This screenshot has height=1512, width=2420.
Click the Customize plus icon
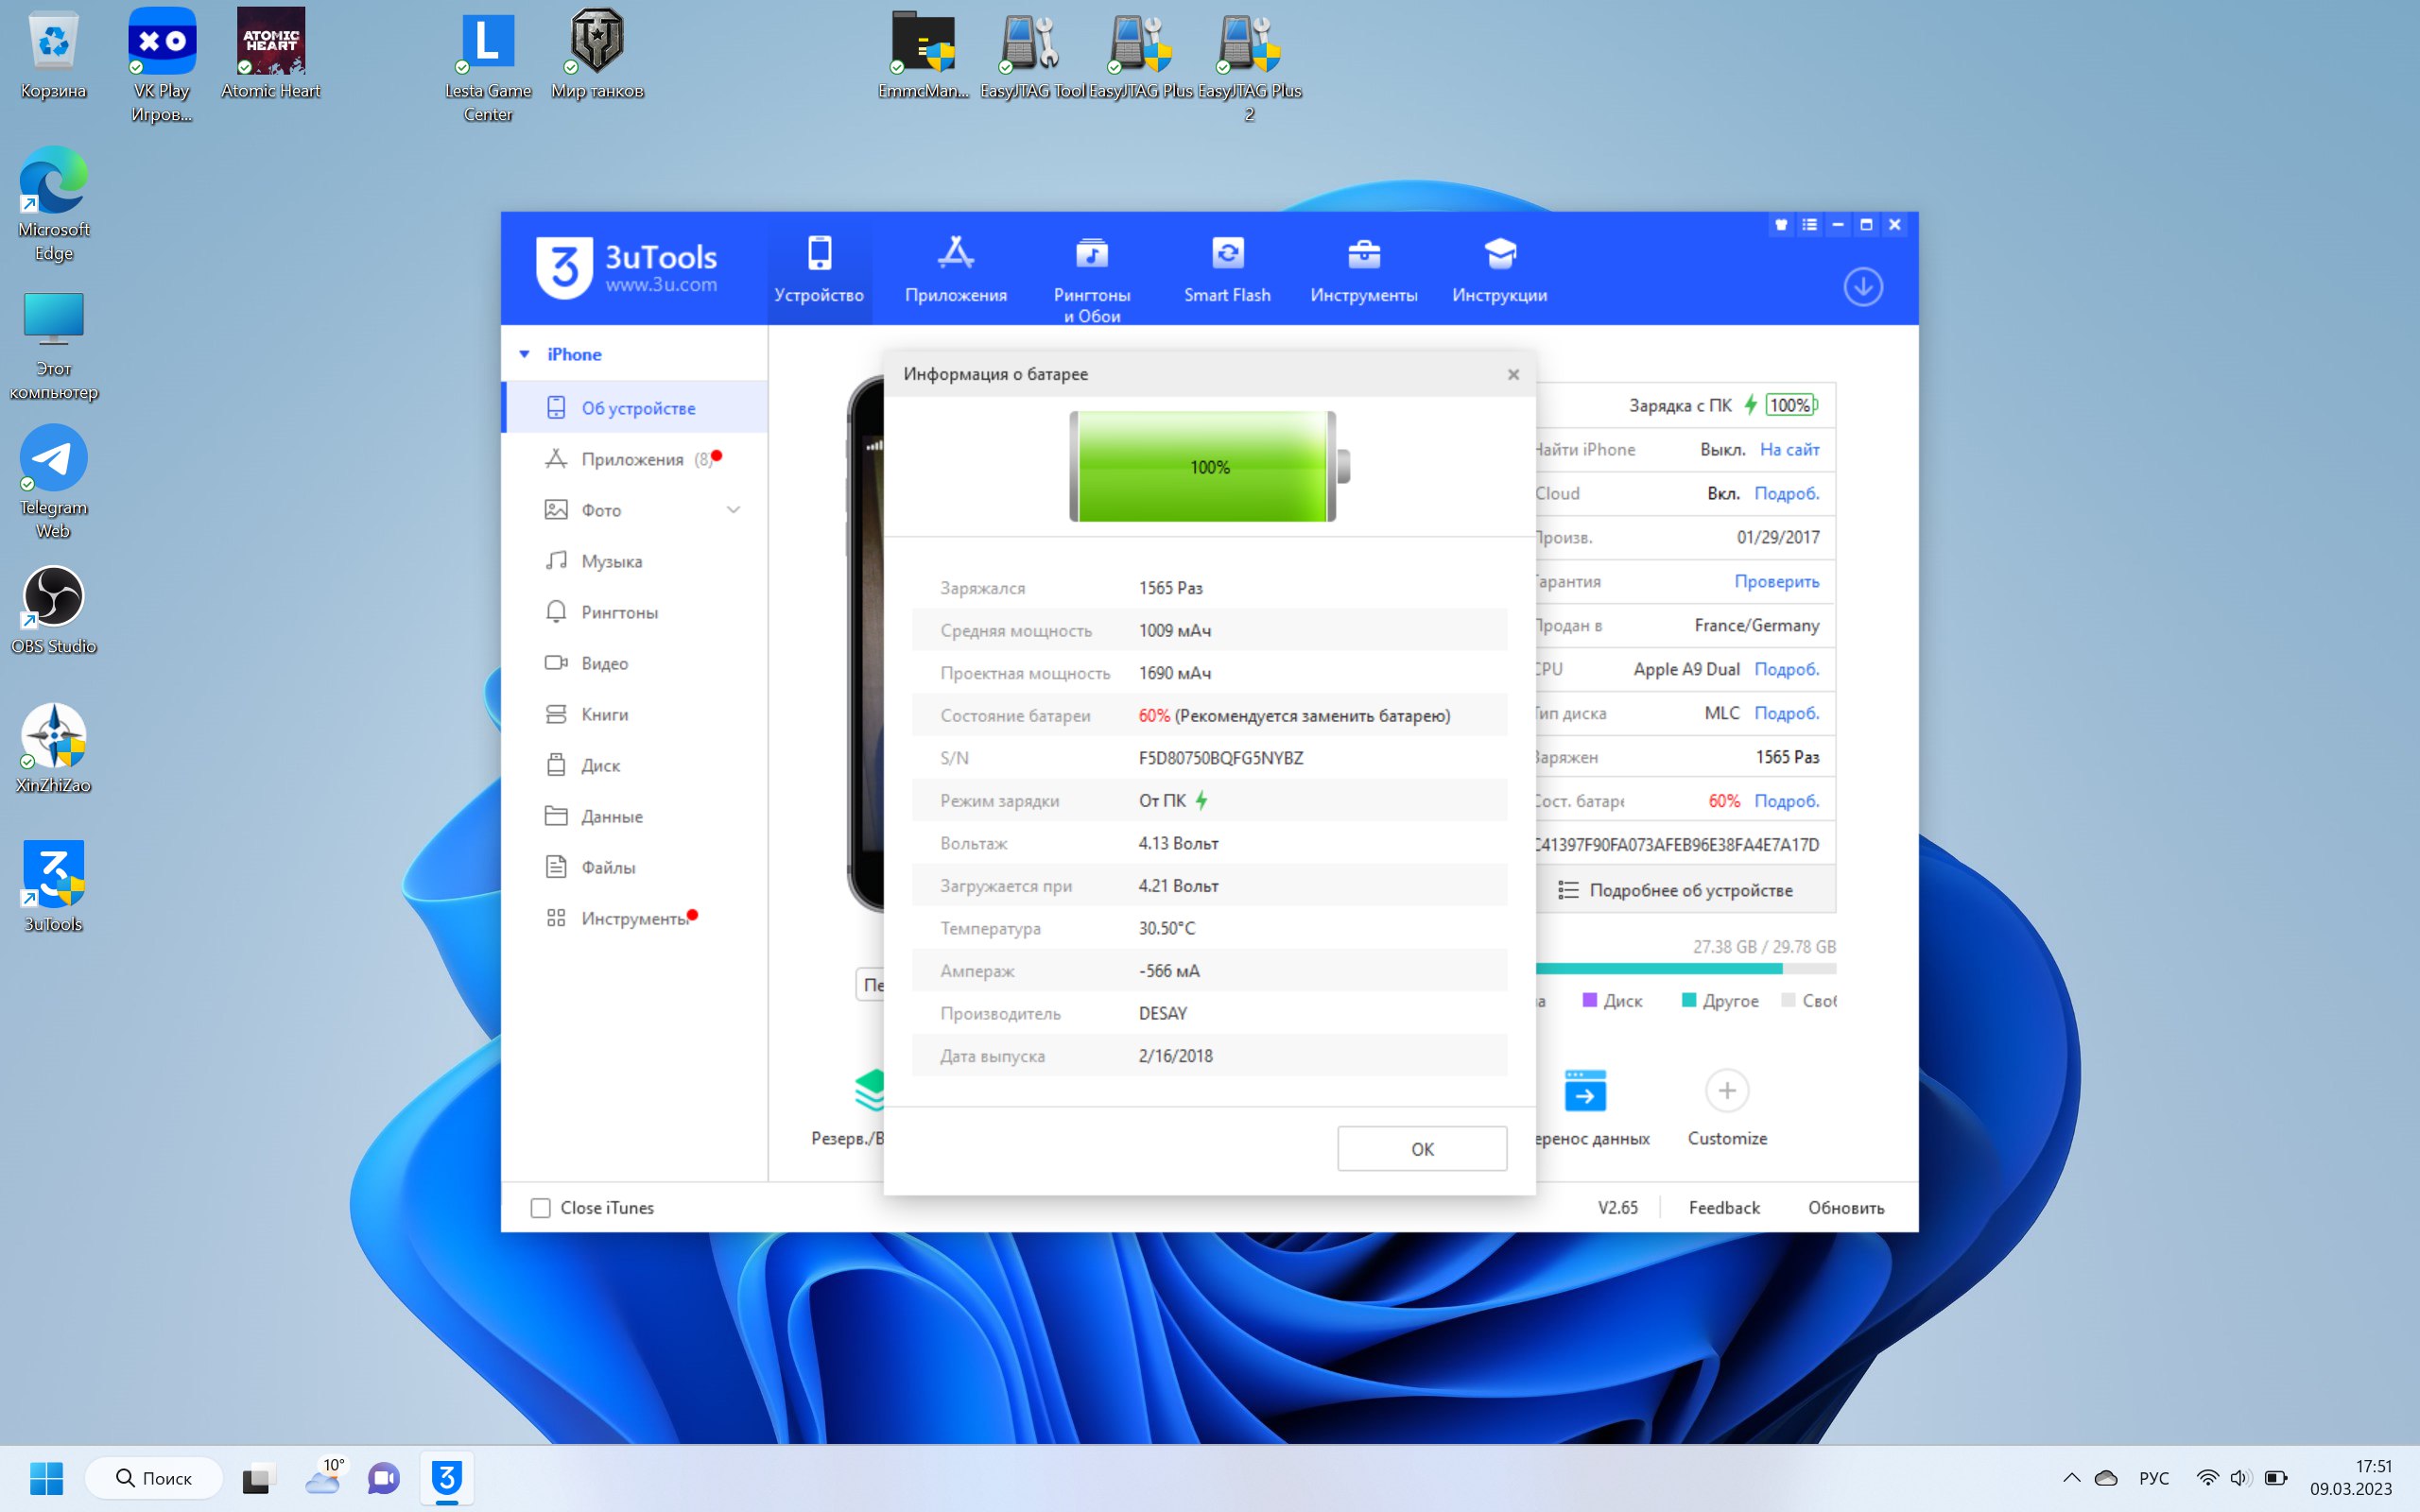tap(1726, 1090)
